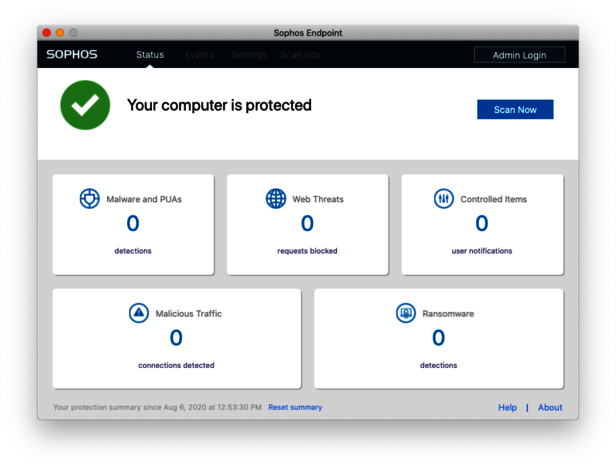Viewport: 616px width, 469px height.
Task: Minimize the Sophos Endpoint window
Action: 60,33
